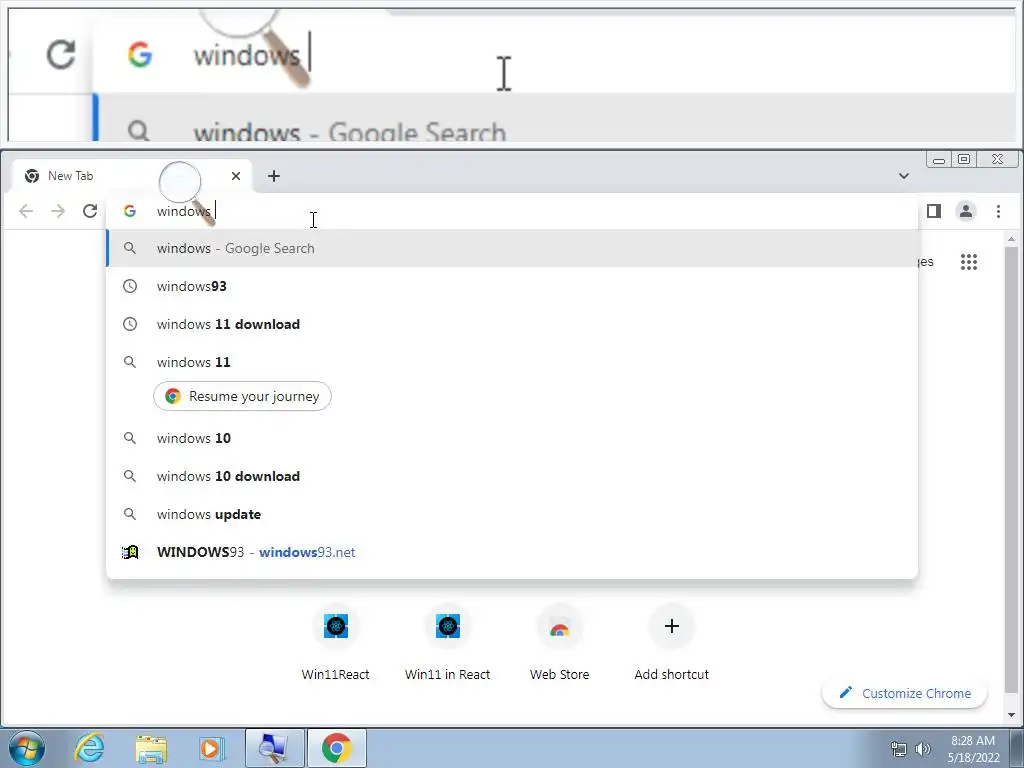Click the 'Resume your journey' chip
The image size is (1024, 768).
pyautogui.click(x=242, y=396)
